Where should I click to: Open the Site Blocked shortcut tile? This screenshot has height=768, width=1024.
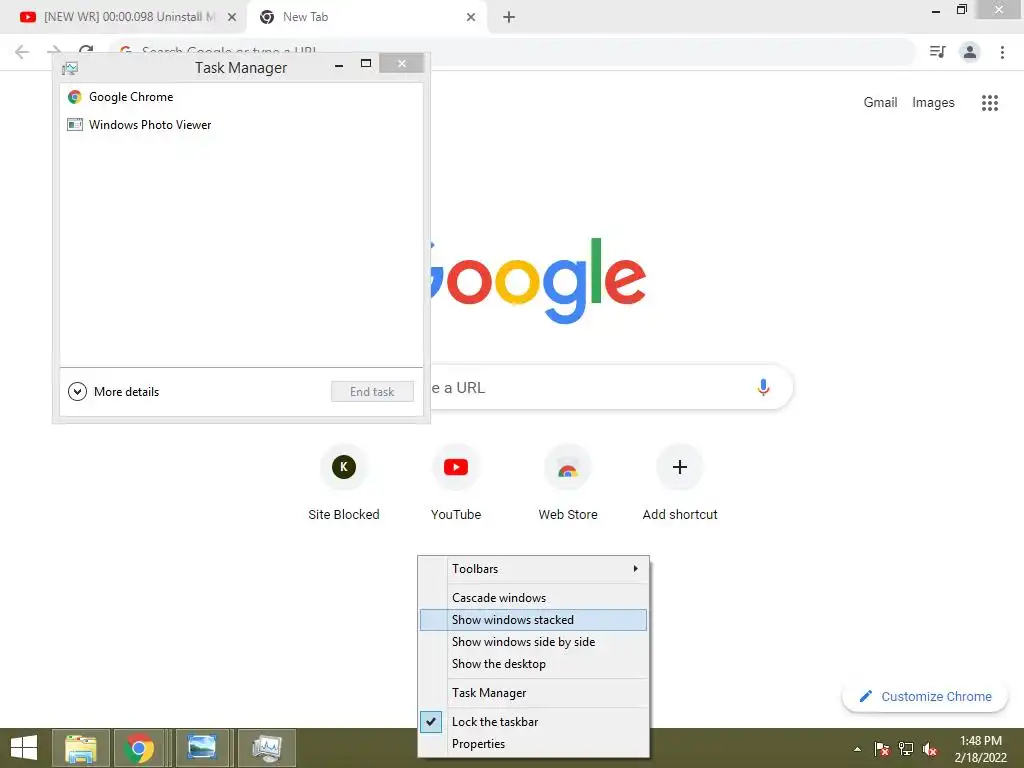pos(344,483)
